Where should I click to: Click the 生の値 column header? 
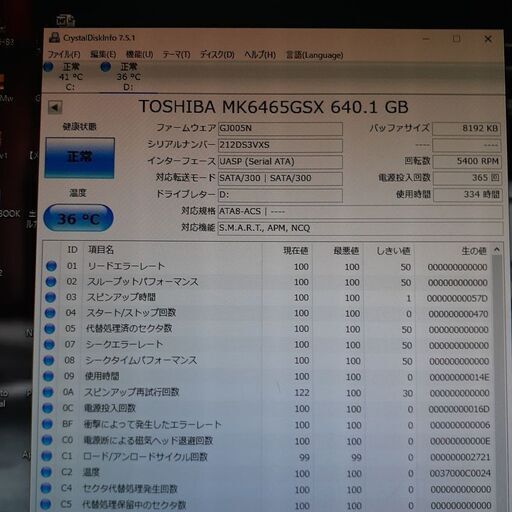click(474, 251)
